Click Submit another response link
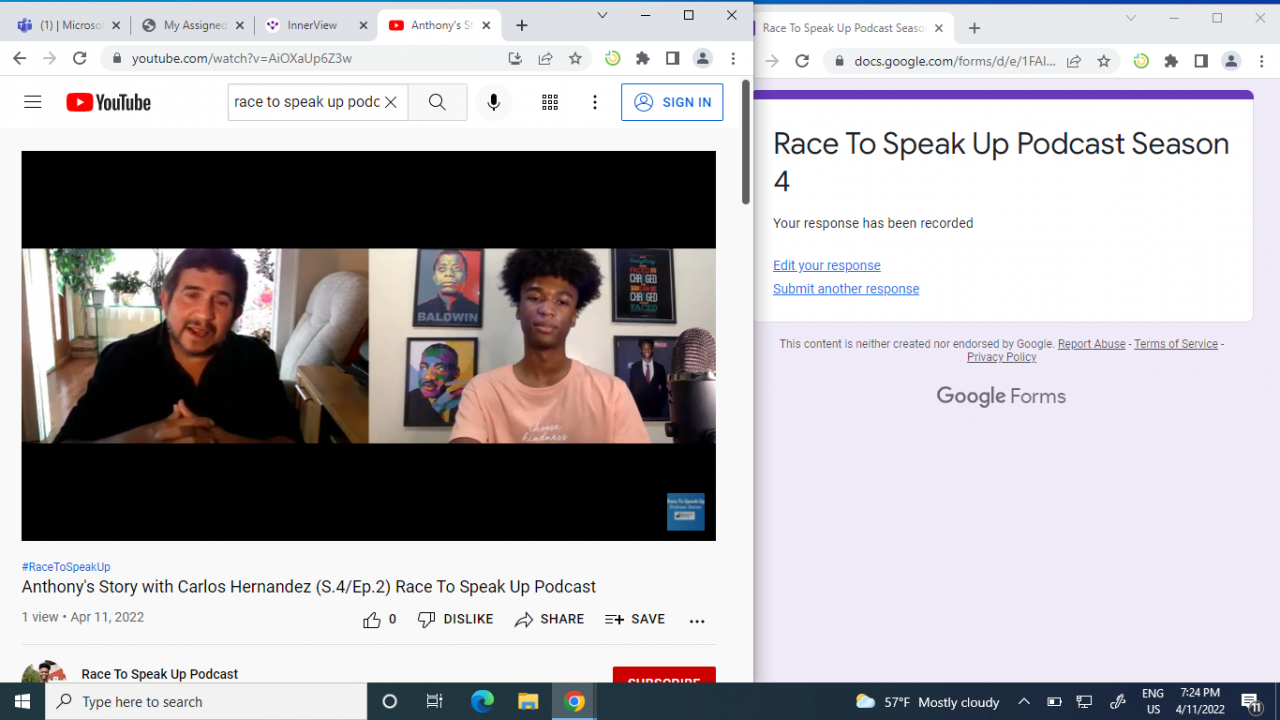Viewport: 1280px width, 720px height. click(x=845, y=289)
